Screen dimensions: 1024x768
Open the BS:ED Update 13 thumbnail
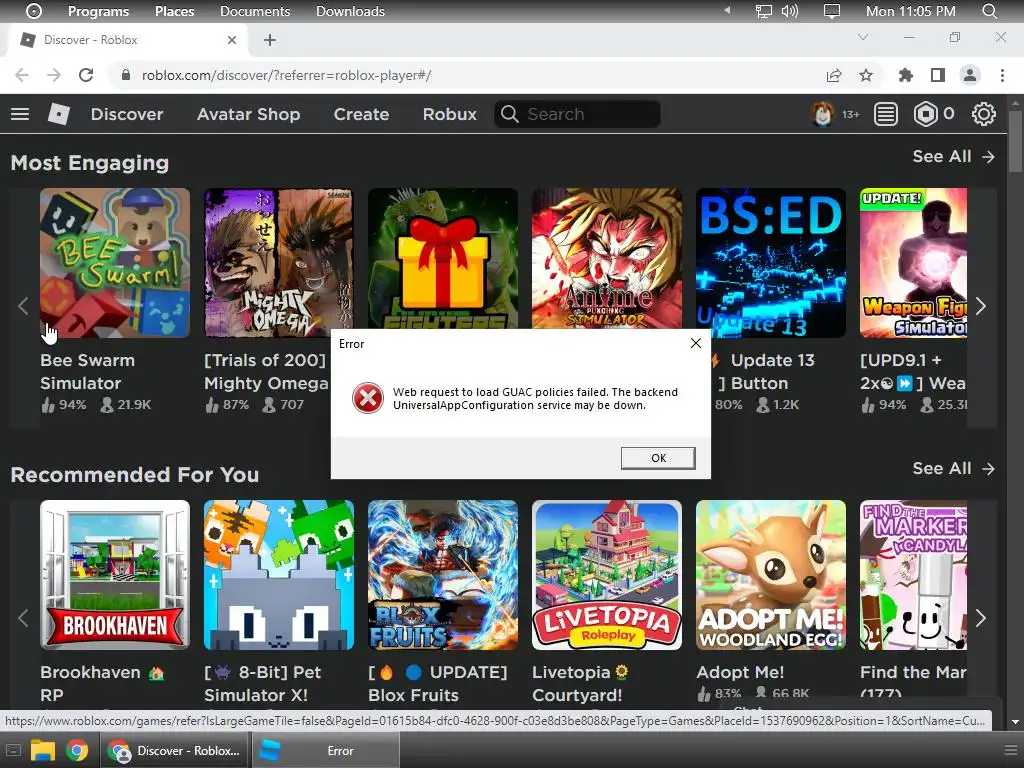pyautogui.click(x=771, y=263)
